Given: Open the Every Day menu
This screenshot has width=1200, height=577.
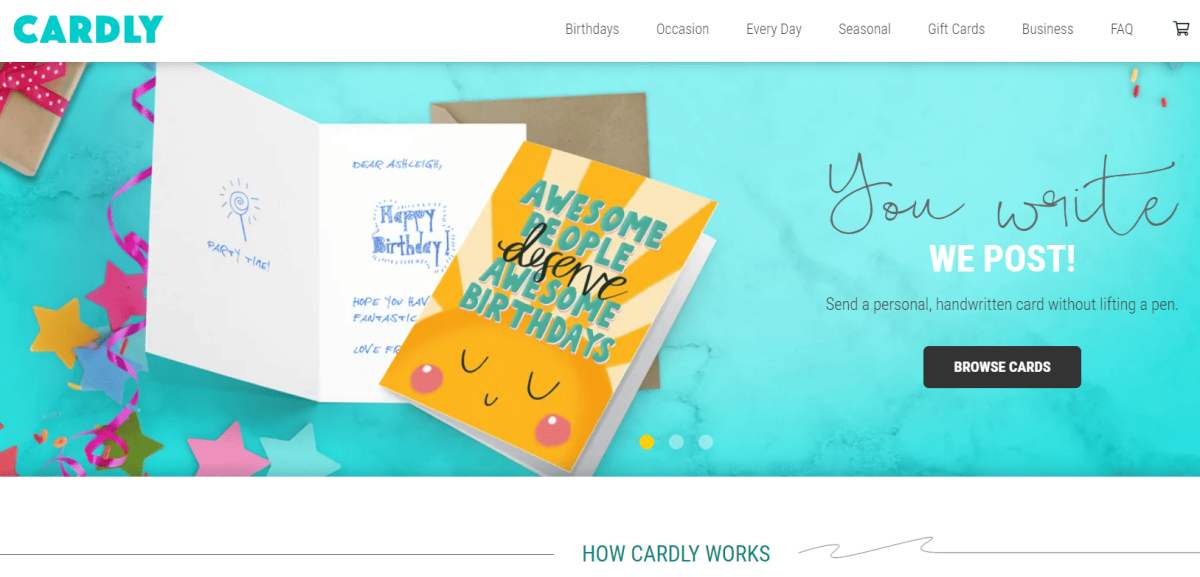Looking at the screenshot, I should click(774, 29).
